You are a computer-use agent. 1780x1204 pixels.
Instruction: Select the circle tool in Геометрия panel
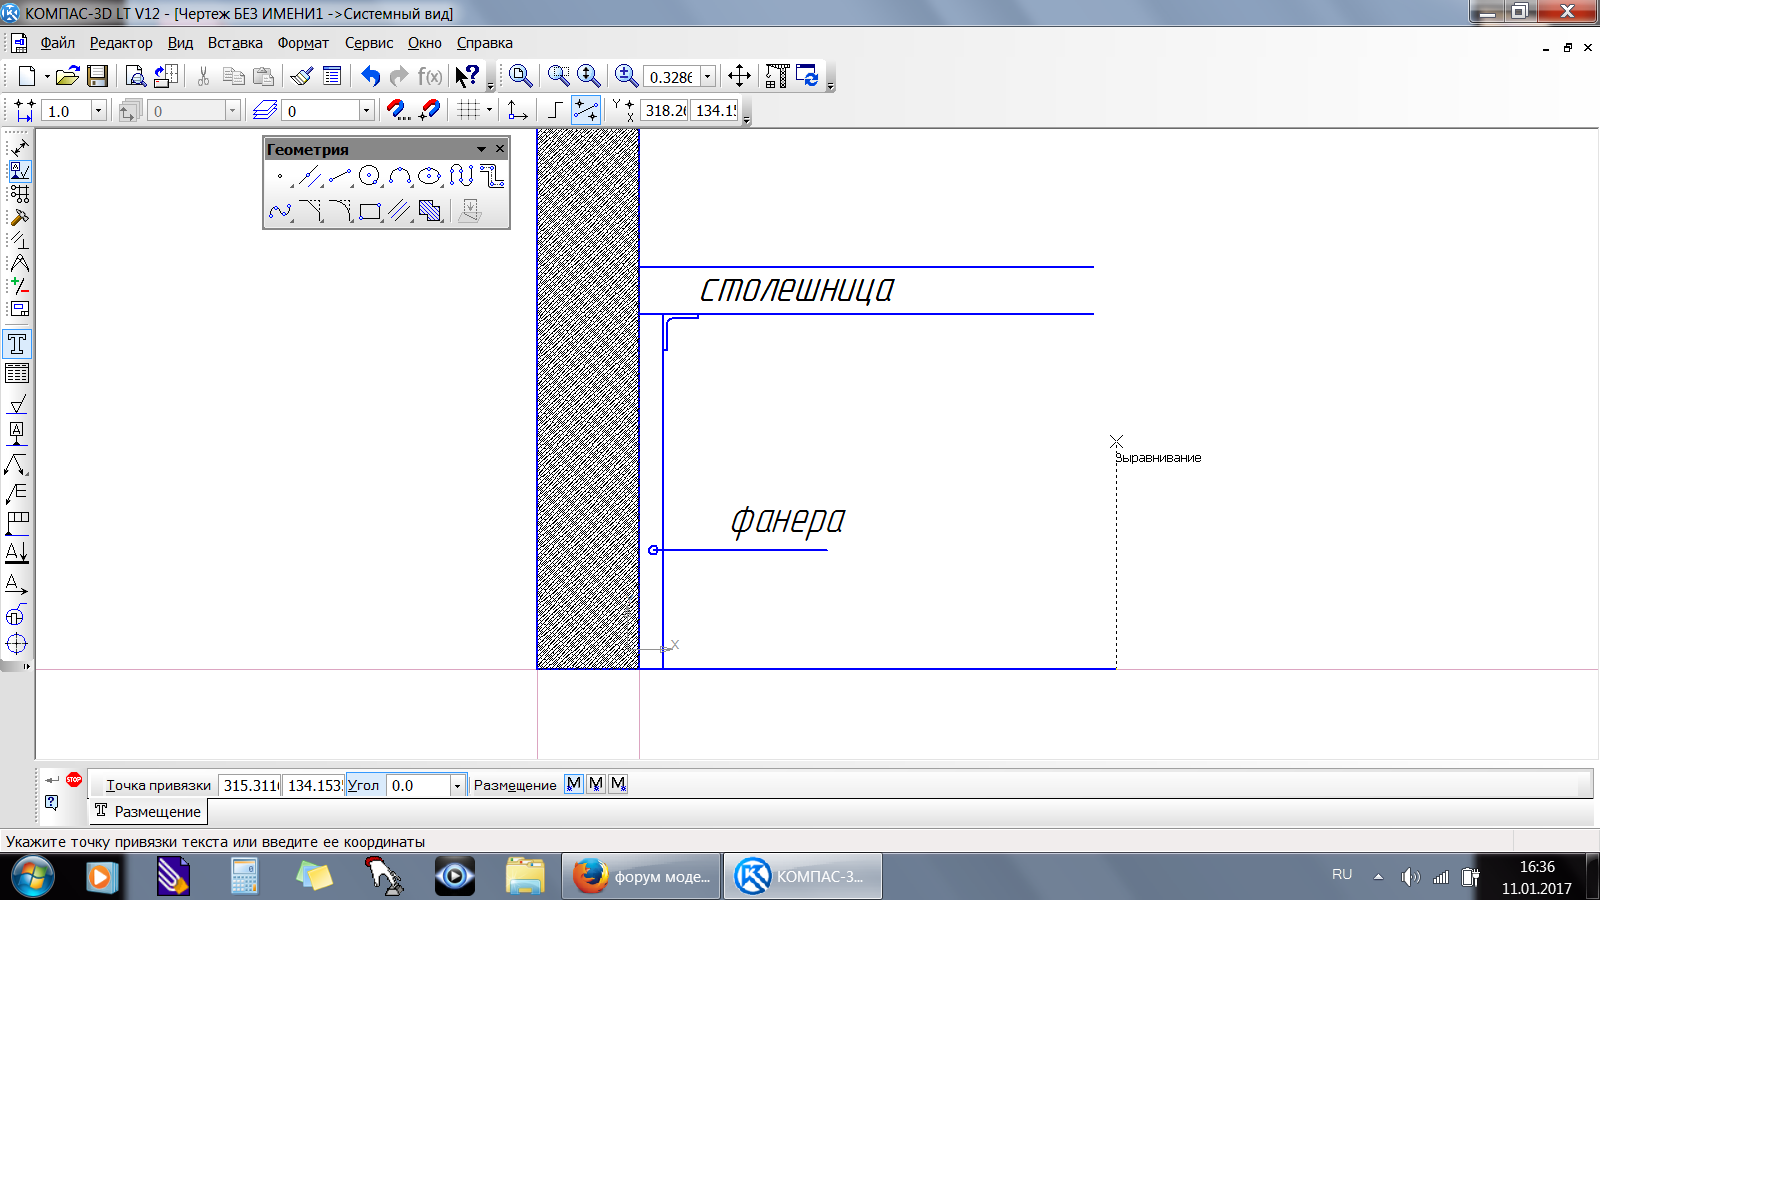pyautogui.click(x=369, y=177)
